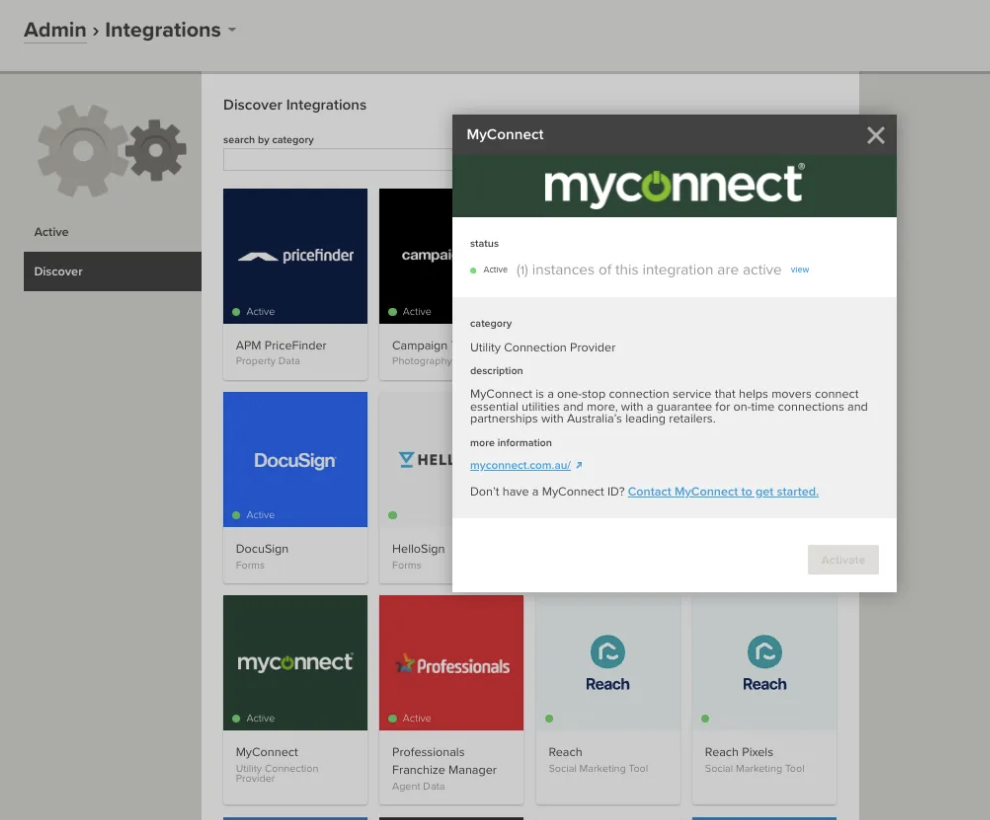
Task: Open the myconnect.com.au link
Action: click(x=520, y=465)
